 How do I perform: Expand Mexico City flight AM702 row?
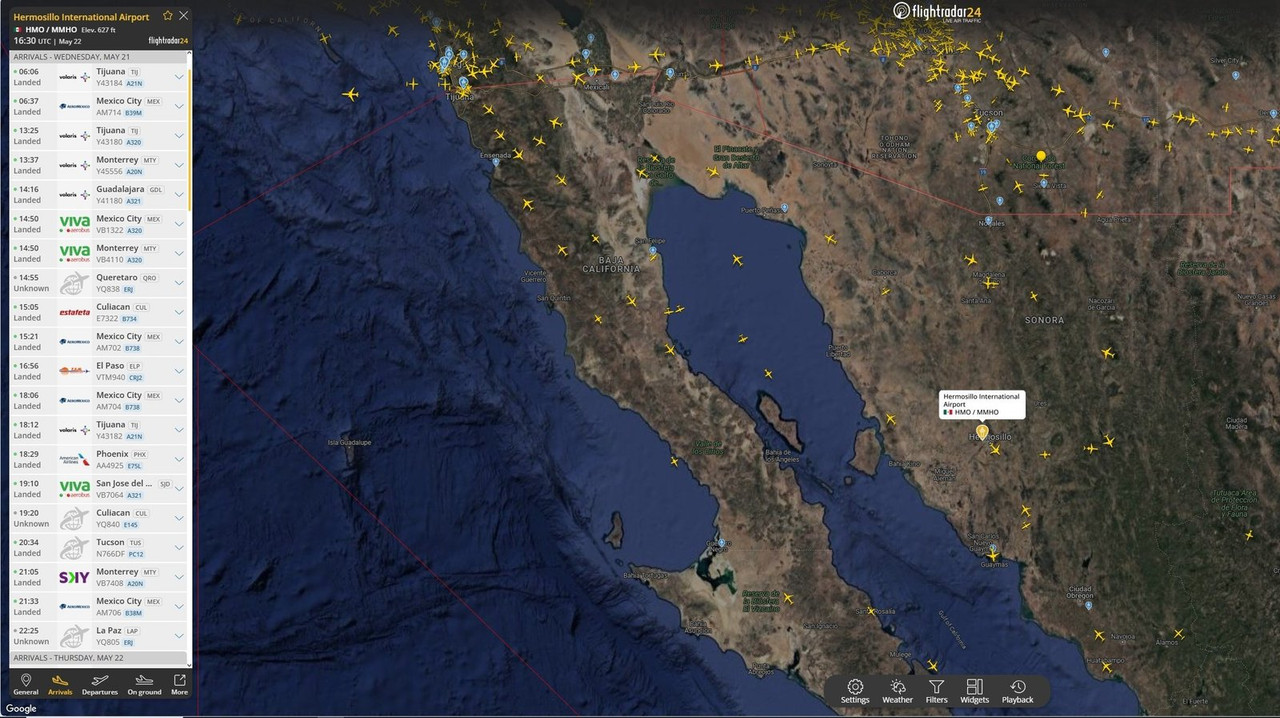point(179,342)
